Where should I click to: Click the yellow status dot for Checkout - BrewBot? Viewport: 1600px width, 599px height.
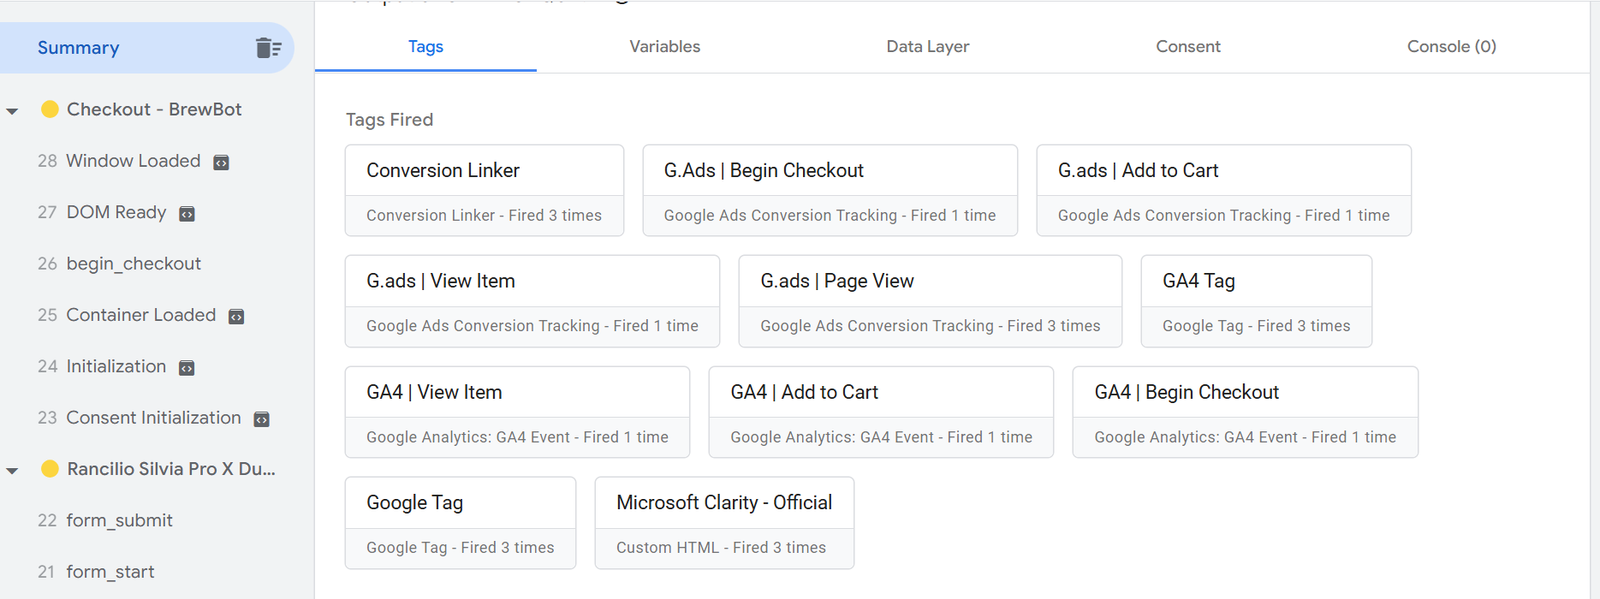(49, 109)
